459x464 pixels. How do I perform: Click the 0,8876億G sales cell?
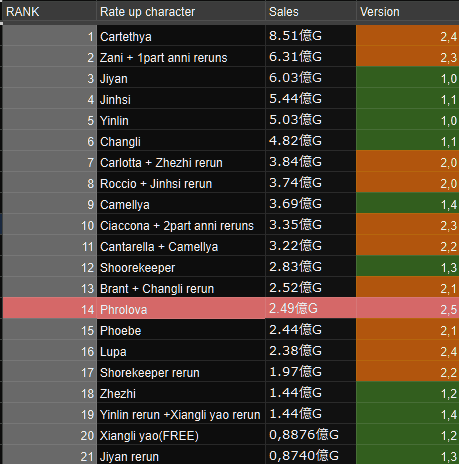(x=311, y=435)
